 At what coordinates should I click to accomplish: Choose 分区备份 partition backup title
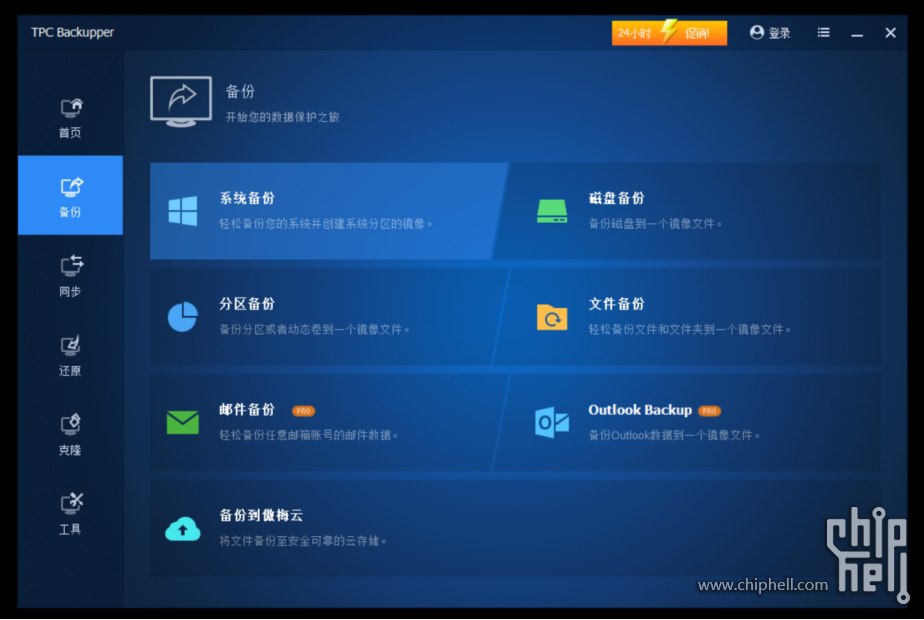tap(247, 304)
